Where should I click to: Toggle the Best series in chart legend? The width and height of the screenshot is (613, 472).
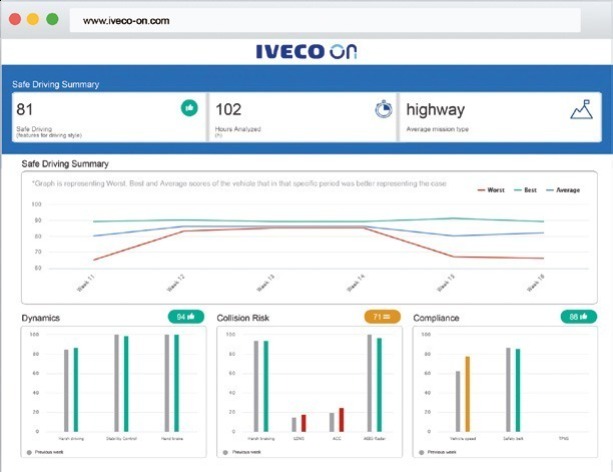tap(525, 190)
